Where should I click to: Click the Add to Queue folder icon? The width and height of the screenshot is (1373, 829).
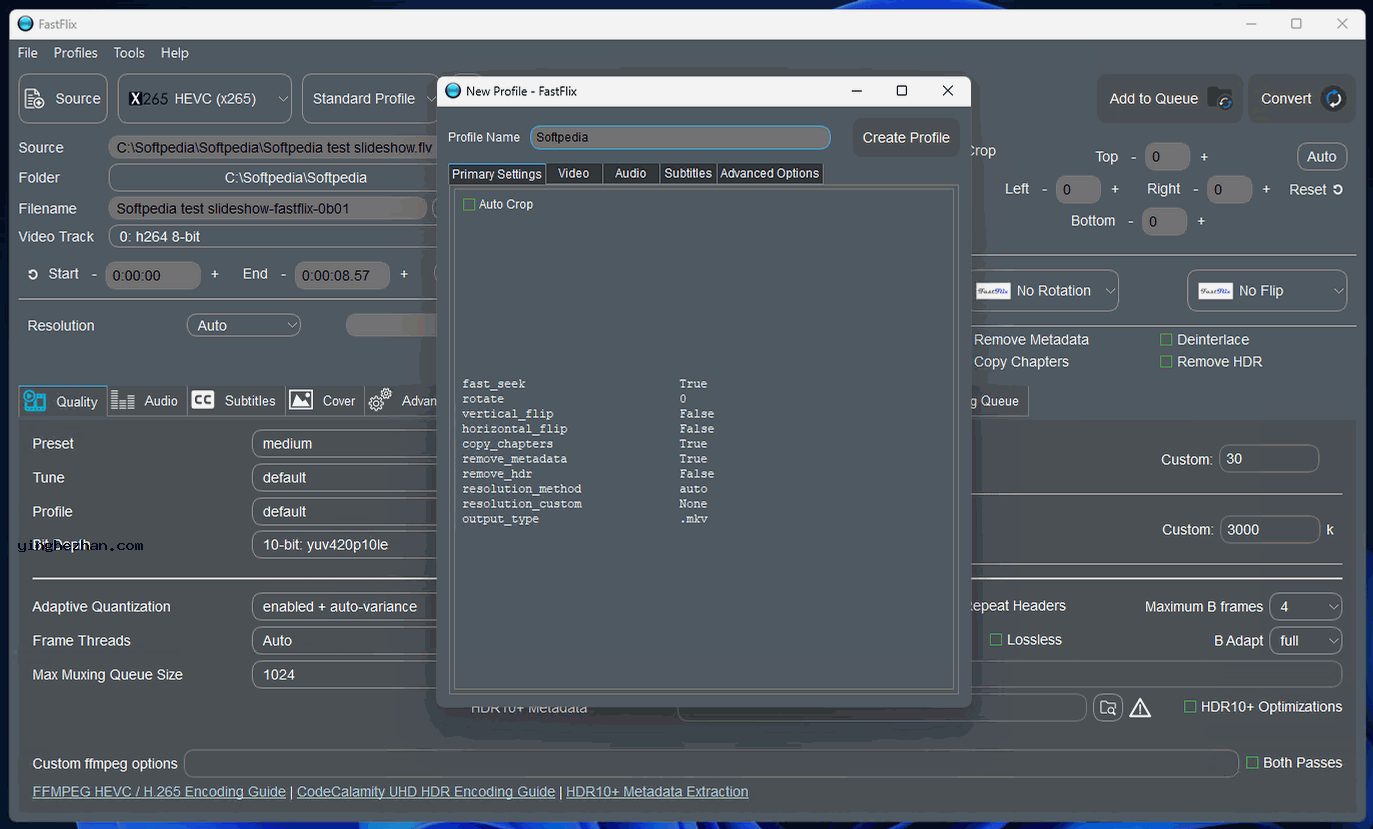1220,98
